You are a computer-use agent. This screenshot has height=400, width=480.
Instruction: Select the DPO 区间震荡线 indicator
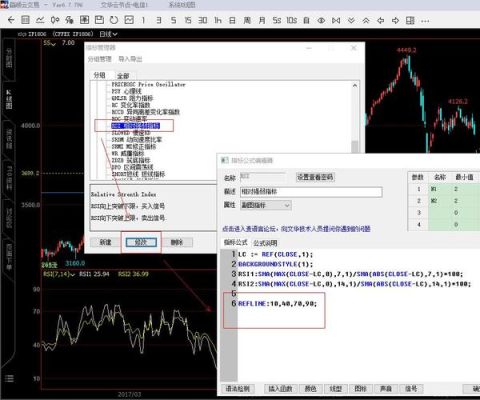point(132,167)
